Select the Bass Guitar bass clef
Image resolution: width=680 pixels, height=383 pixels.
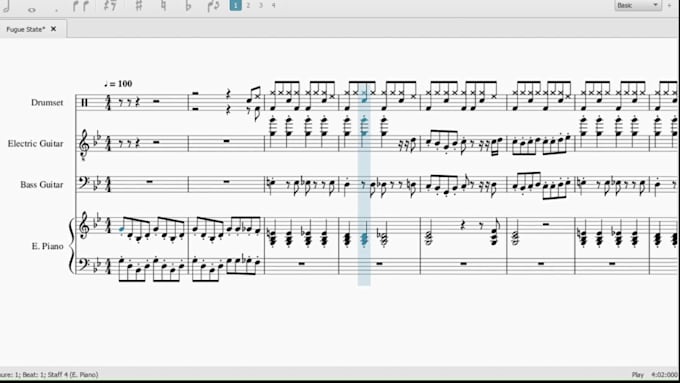click(84, 183)
